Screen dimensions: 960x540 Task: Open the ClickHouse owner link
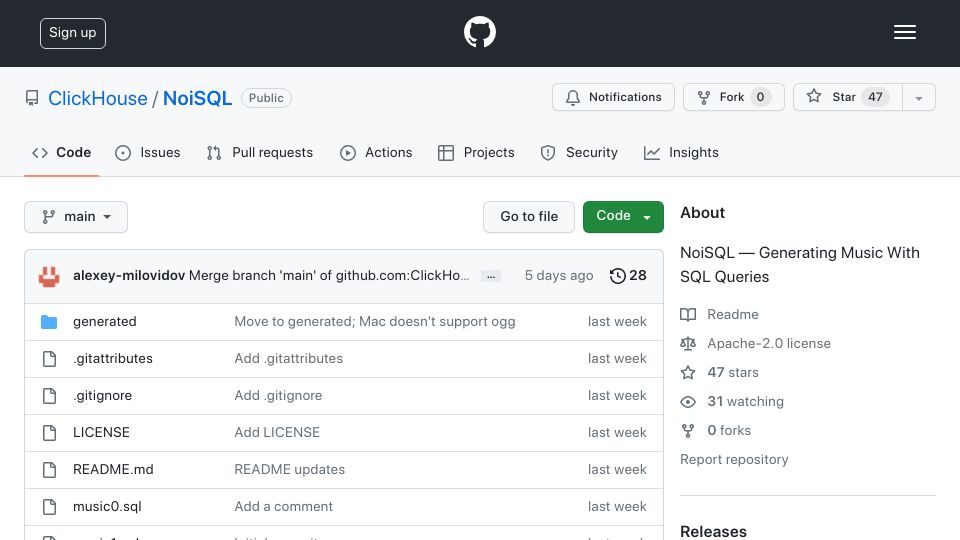pos(98,98)
